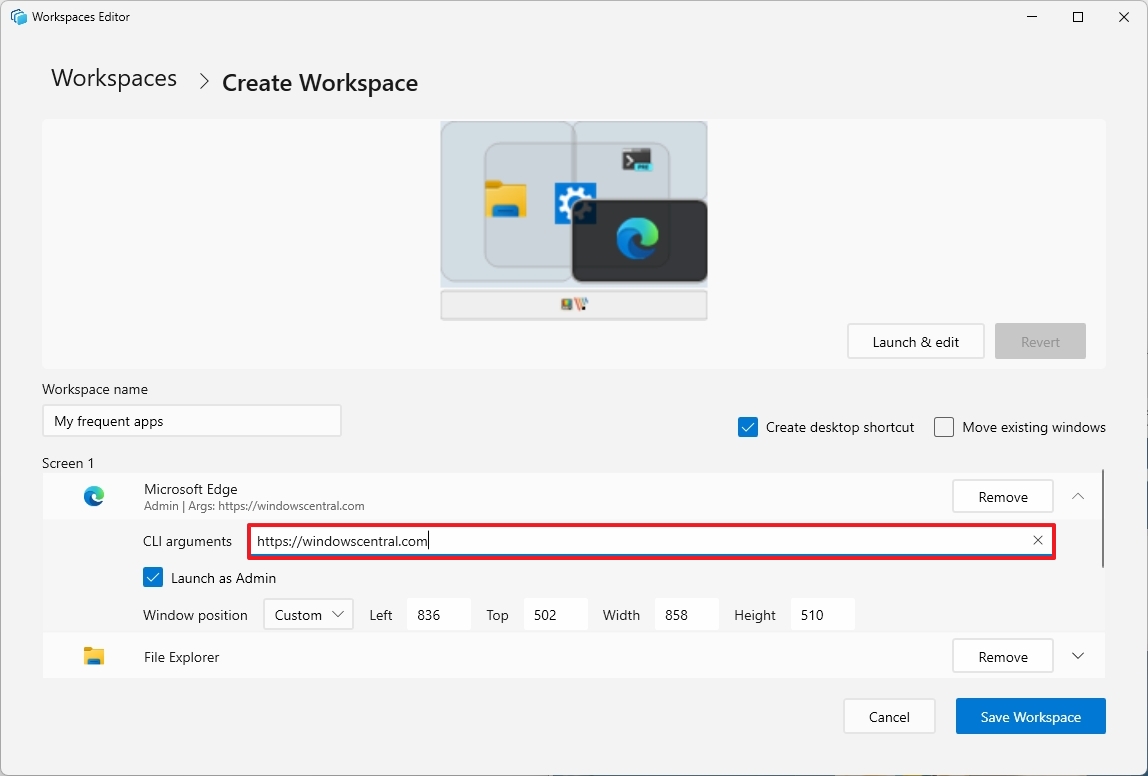Select the File Explorer icon in the app list
The image size is (1148, 776).
click(93, 656)
